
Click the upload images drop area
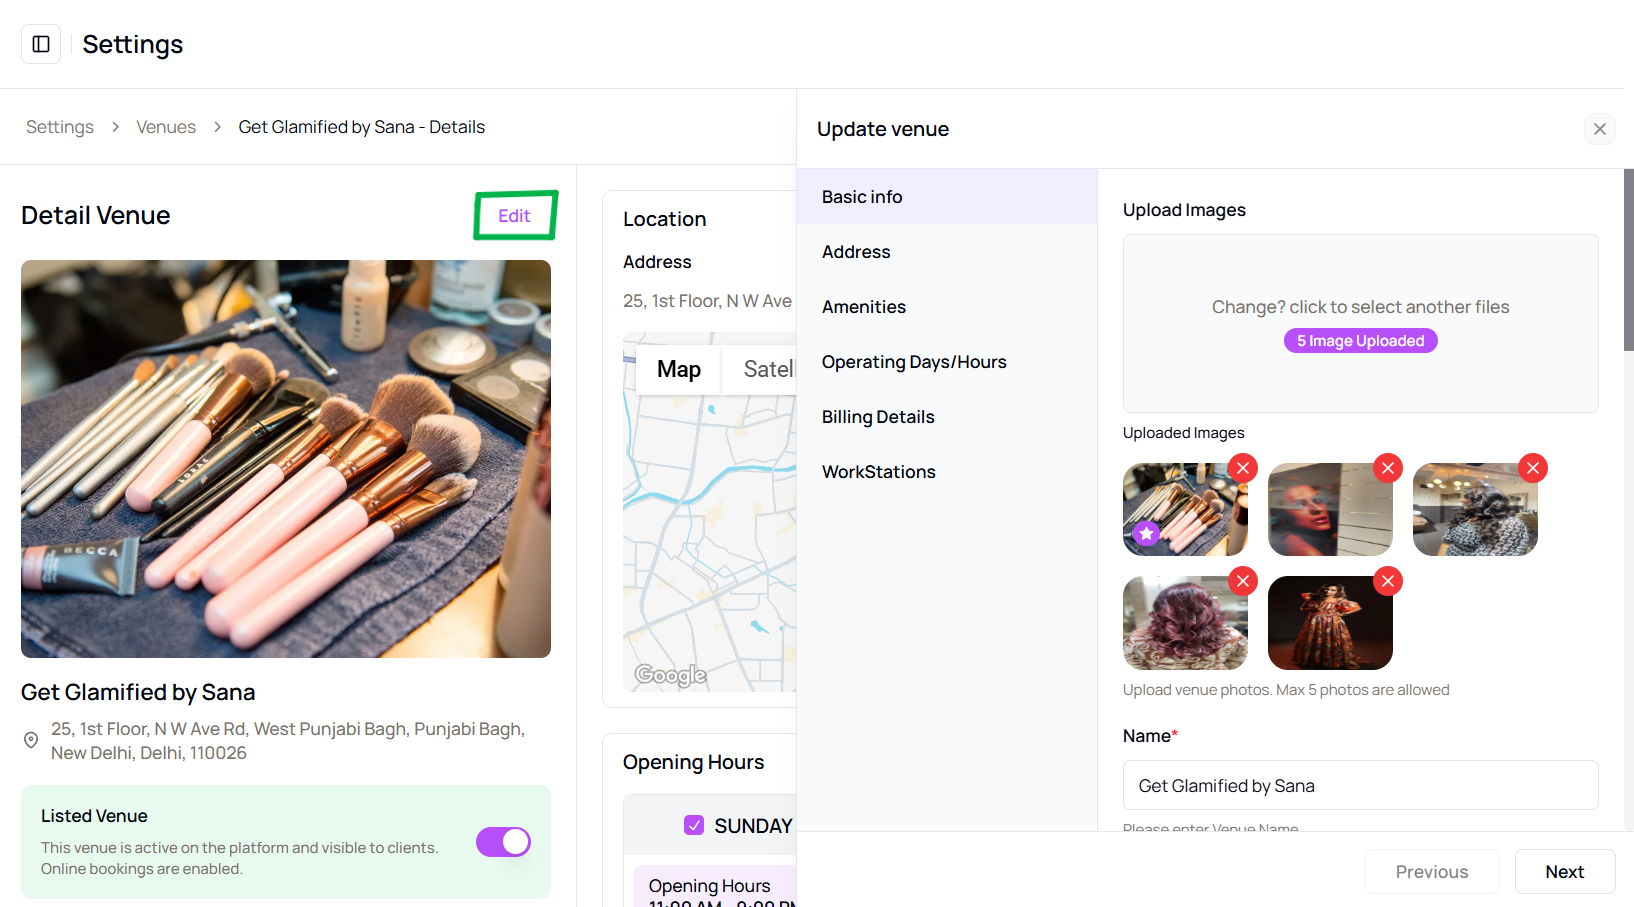pyautogui.click(x=1361, y=323)
